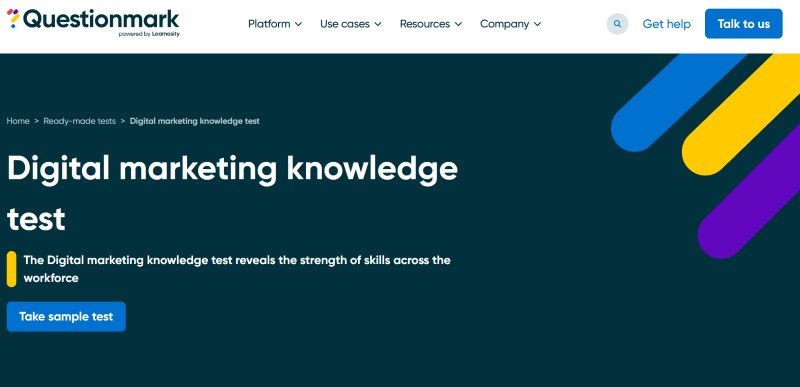Open Ready-made tests breadcrumb link
Viewport: 800px width, 387px height.
click(x=80, y=121)
